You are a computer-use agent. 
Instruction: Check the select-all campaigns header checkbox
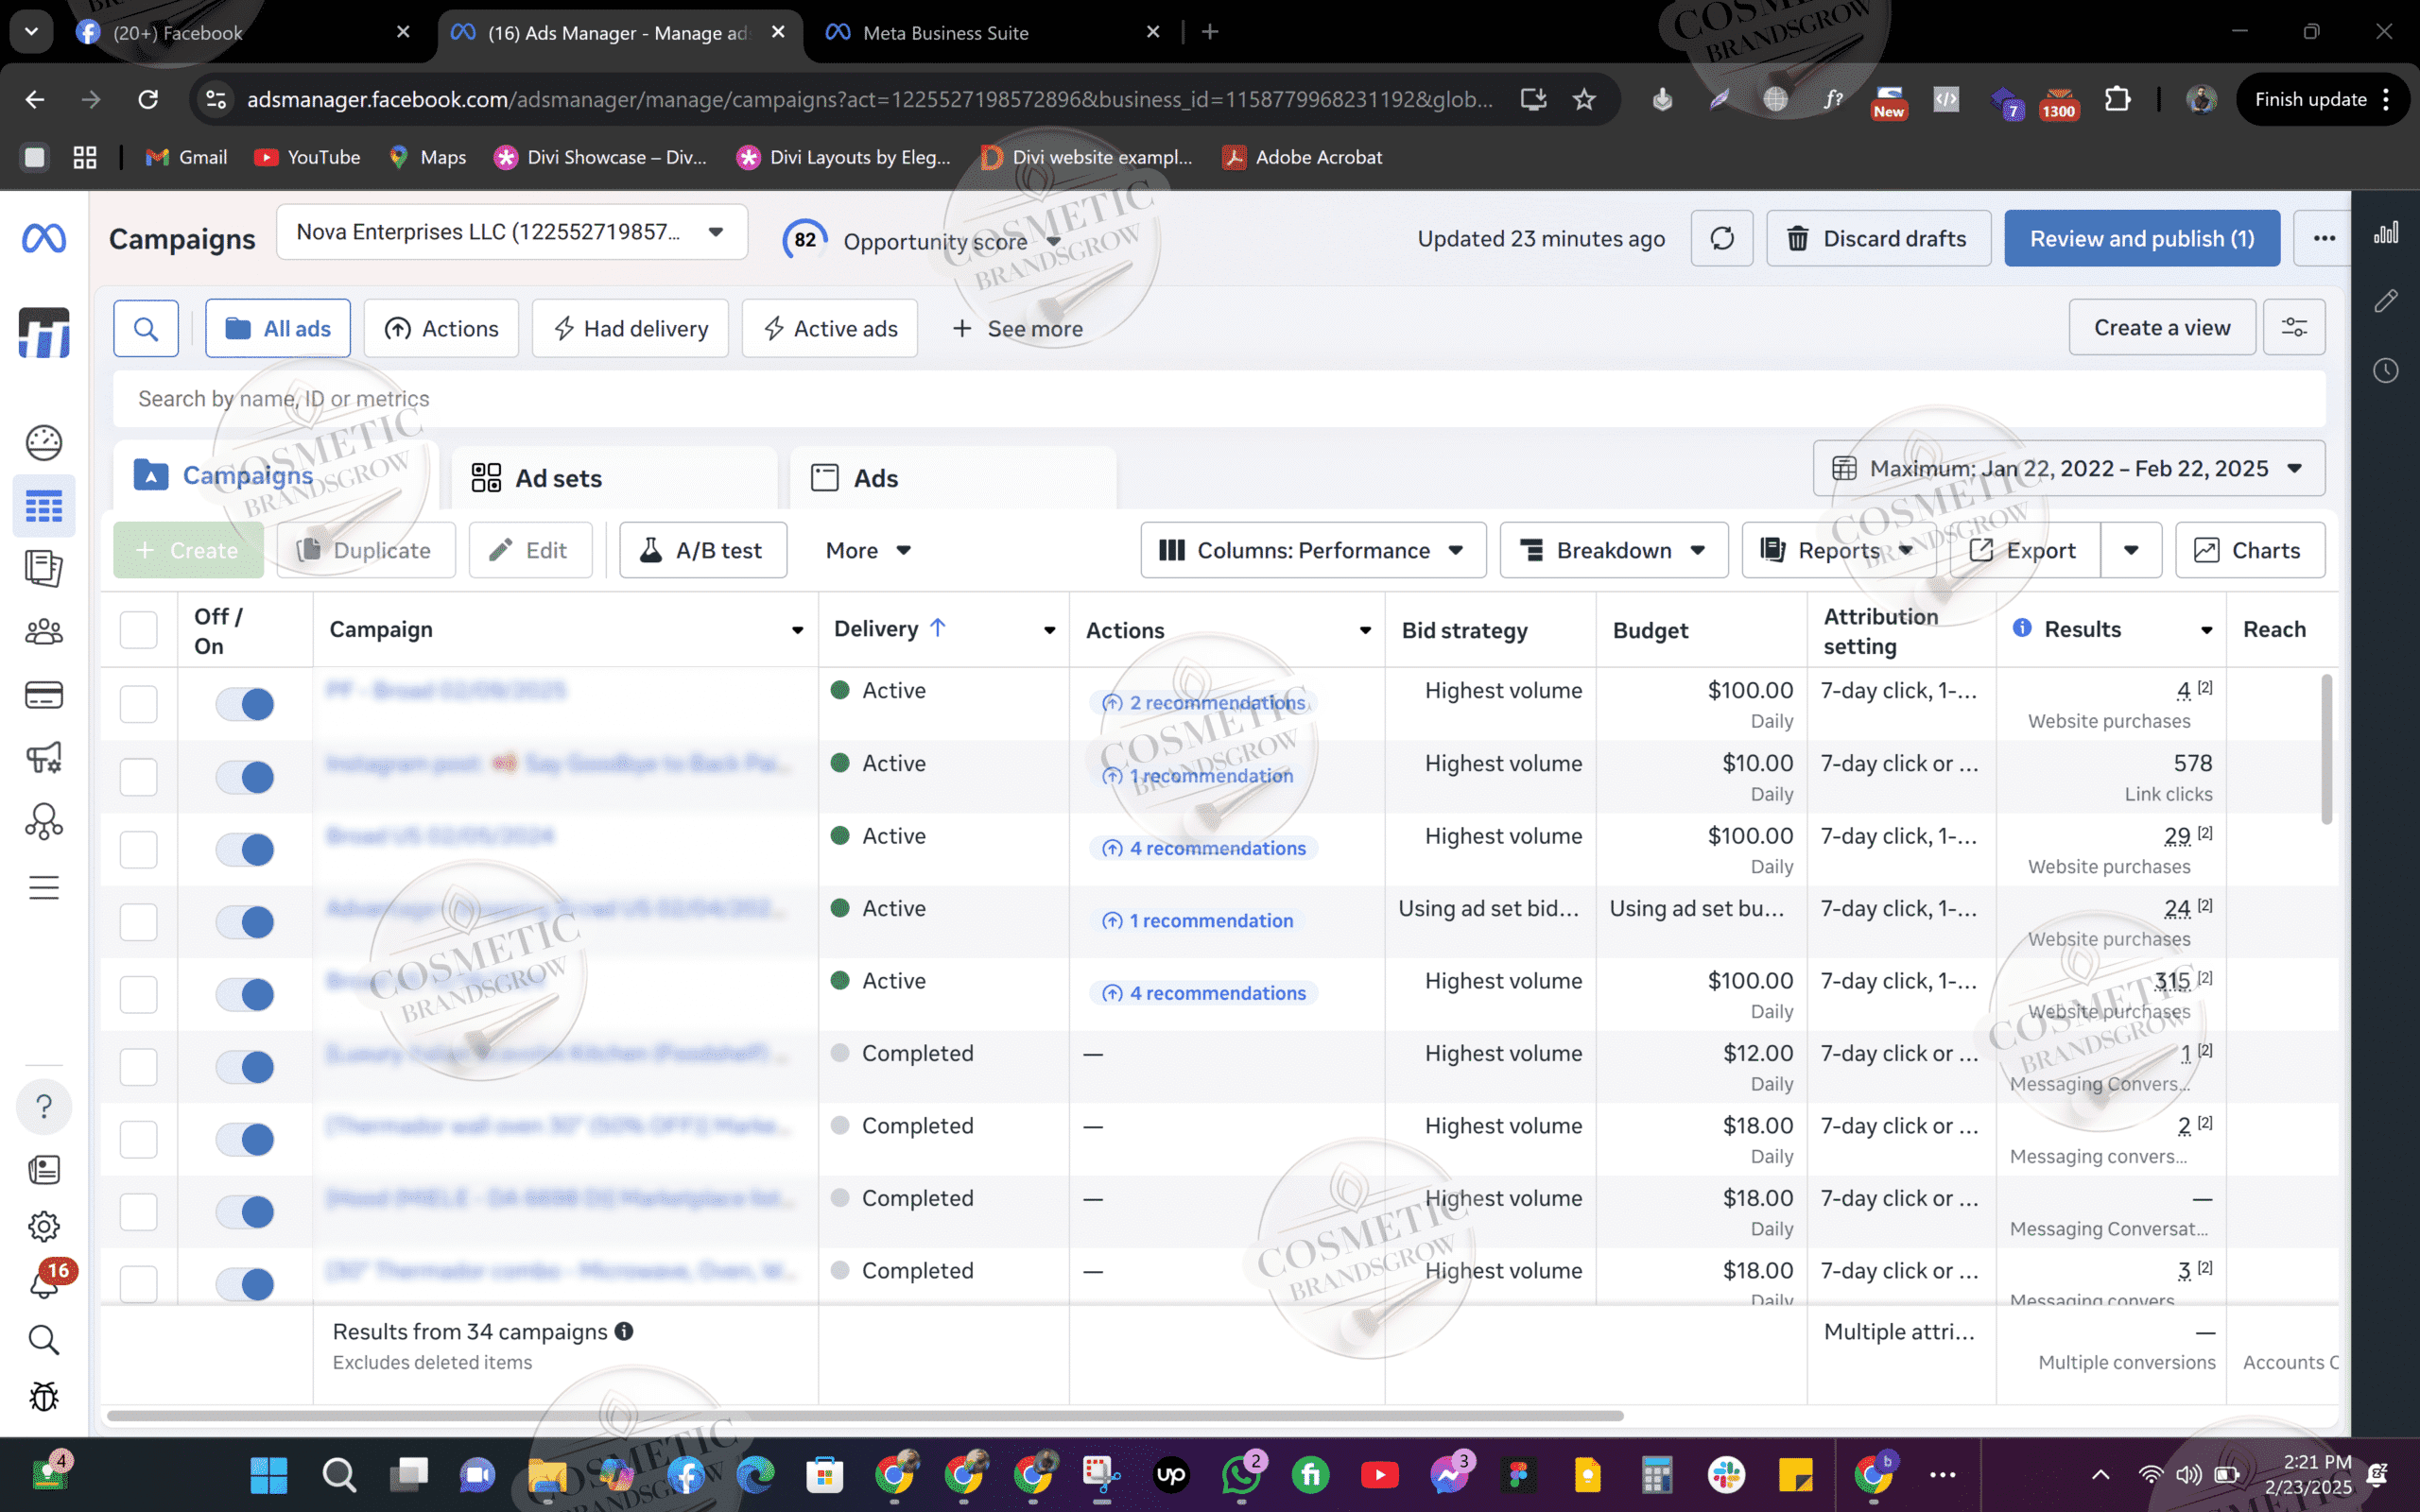pyautogui.click(x=139, y=630)
